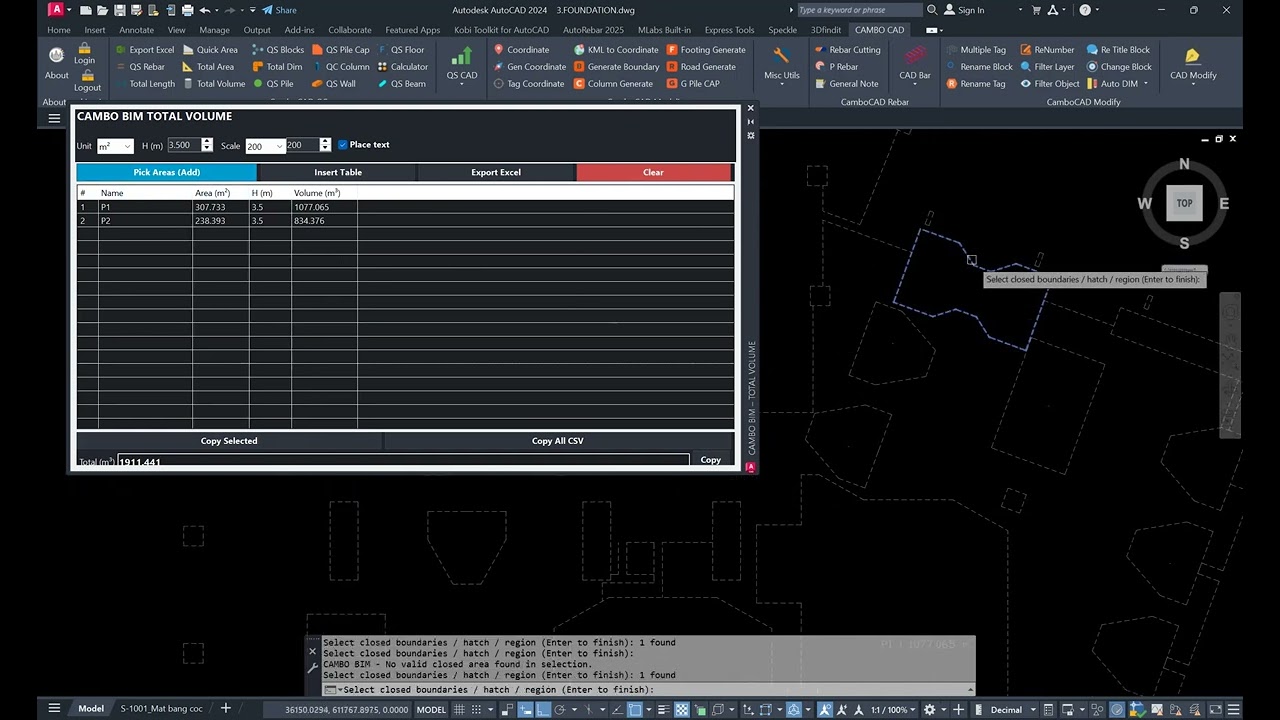
Task: Open the Road Generate tool
Action: point(701,67)
